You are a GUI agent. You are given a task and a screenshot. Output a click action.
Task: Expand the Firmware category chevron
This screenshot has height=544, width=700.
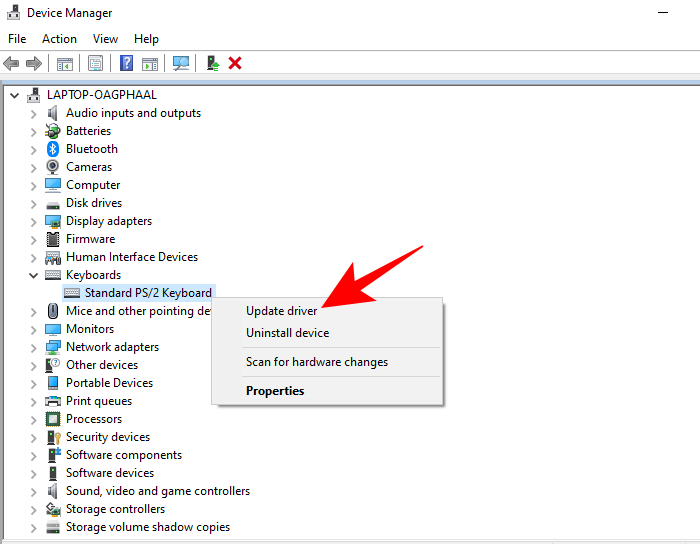(33, 240)
